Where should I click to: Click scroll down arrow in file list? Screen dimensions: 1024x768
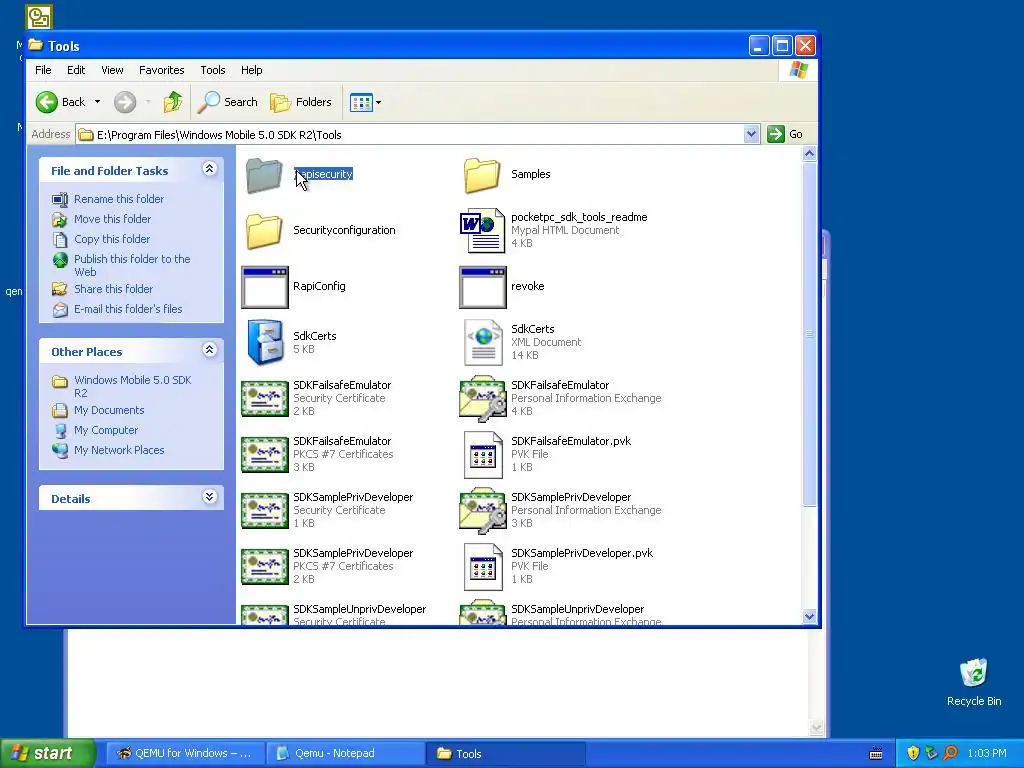pos(809,616)
